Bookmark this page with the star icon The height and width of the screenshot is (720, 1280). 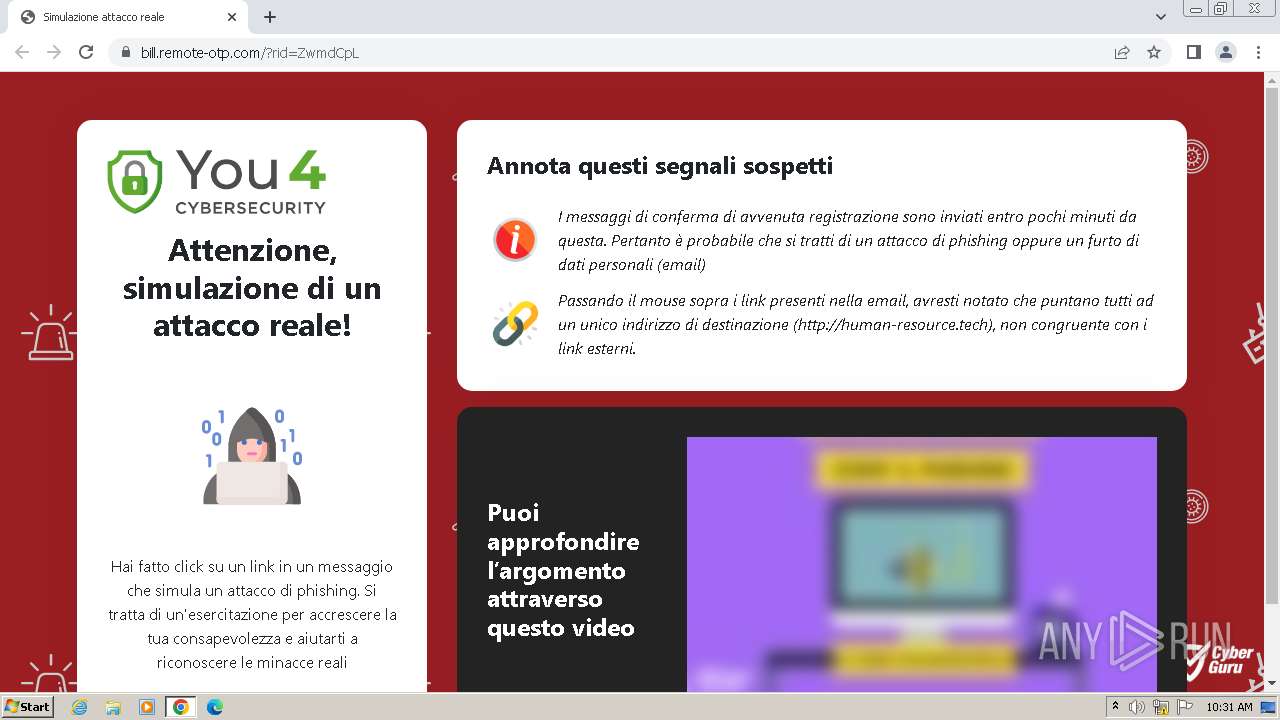tap(1154, 53)
